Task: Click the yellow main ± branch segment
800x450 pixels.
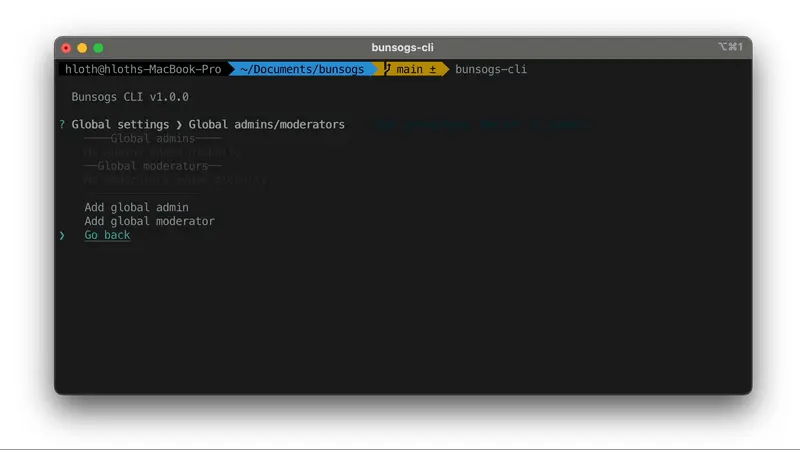Action: click(x=416, y=69)
